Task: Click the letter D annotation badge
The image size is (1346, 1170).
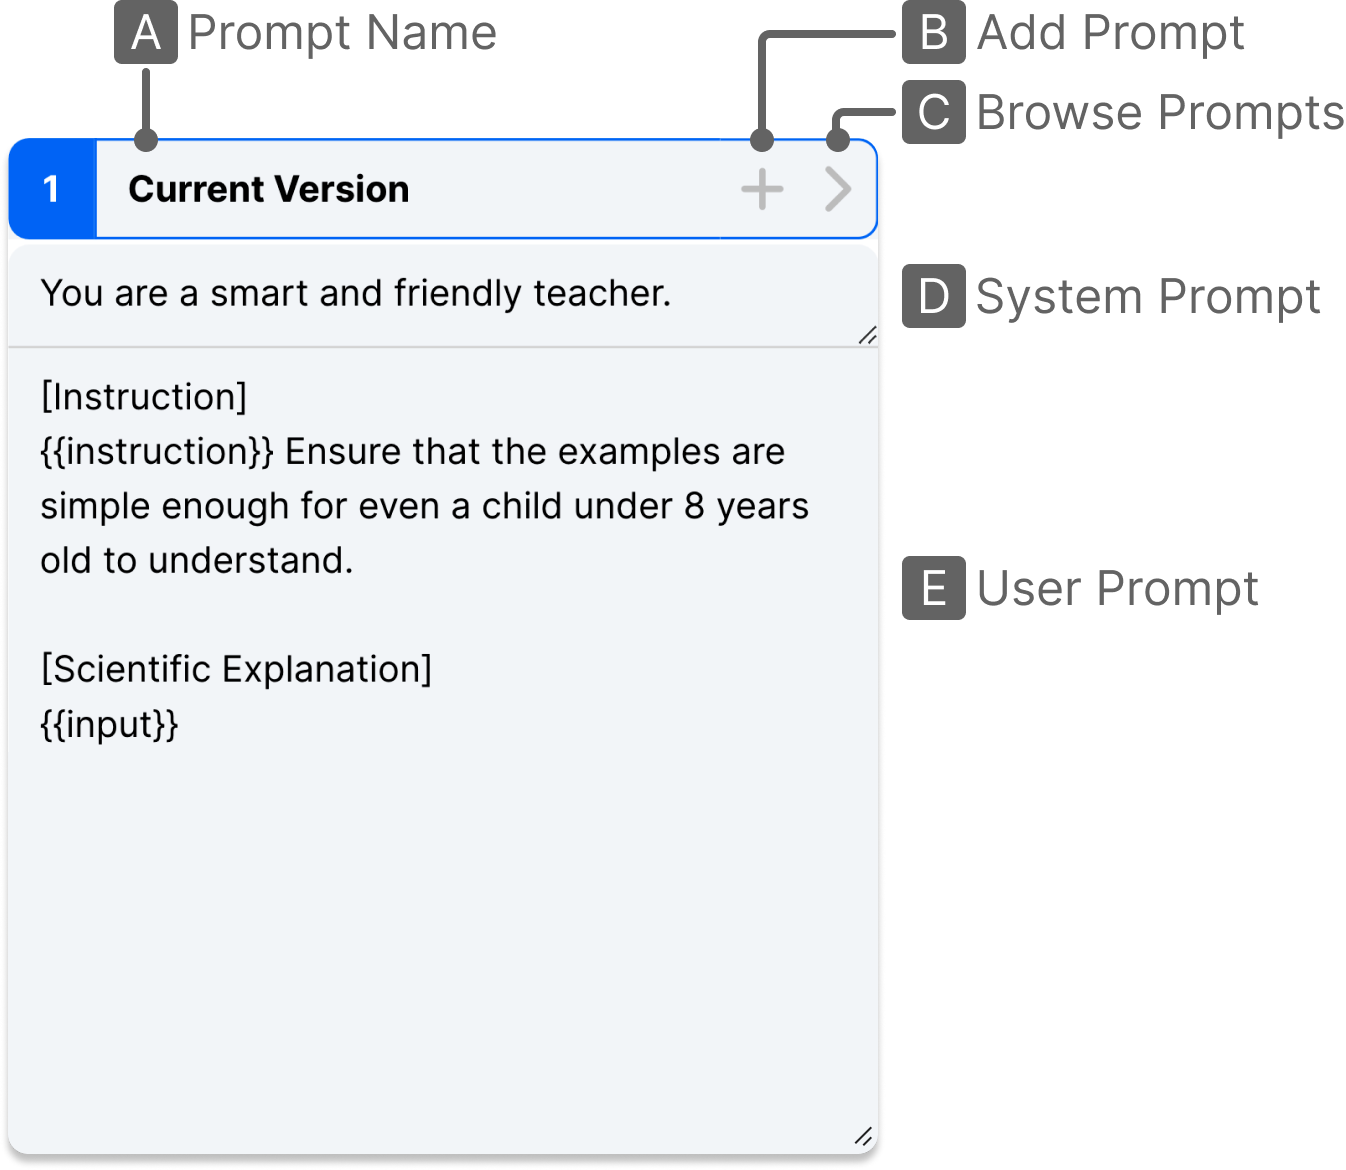Action: [x=933, y=296]
